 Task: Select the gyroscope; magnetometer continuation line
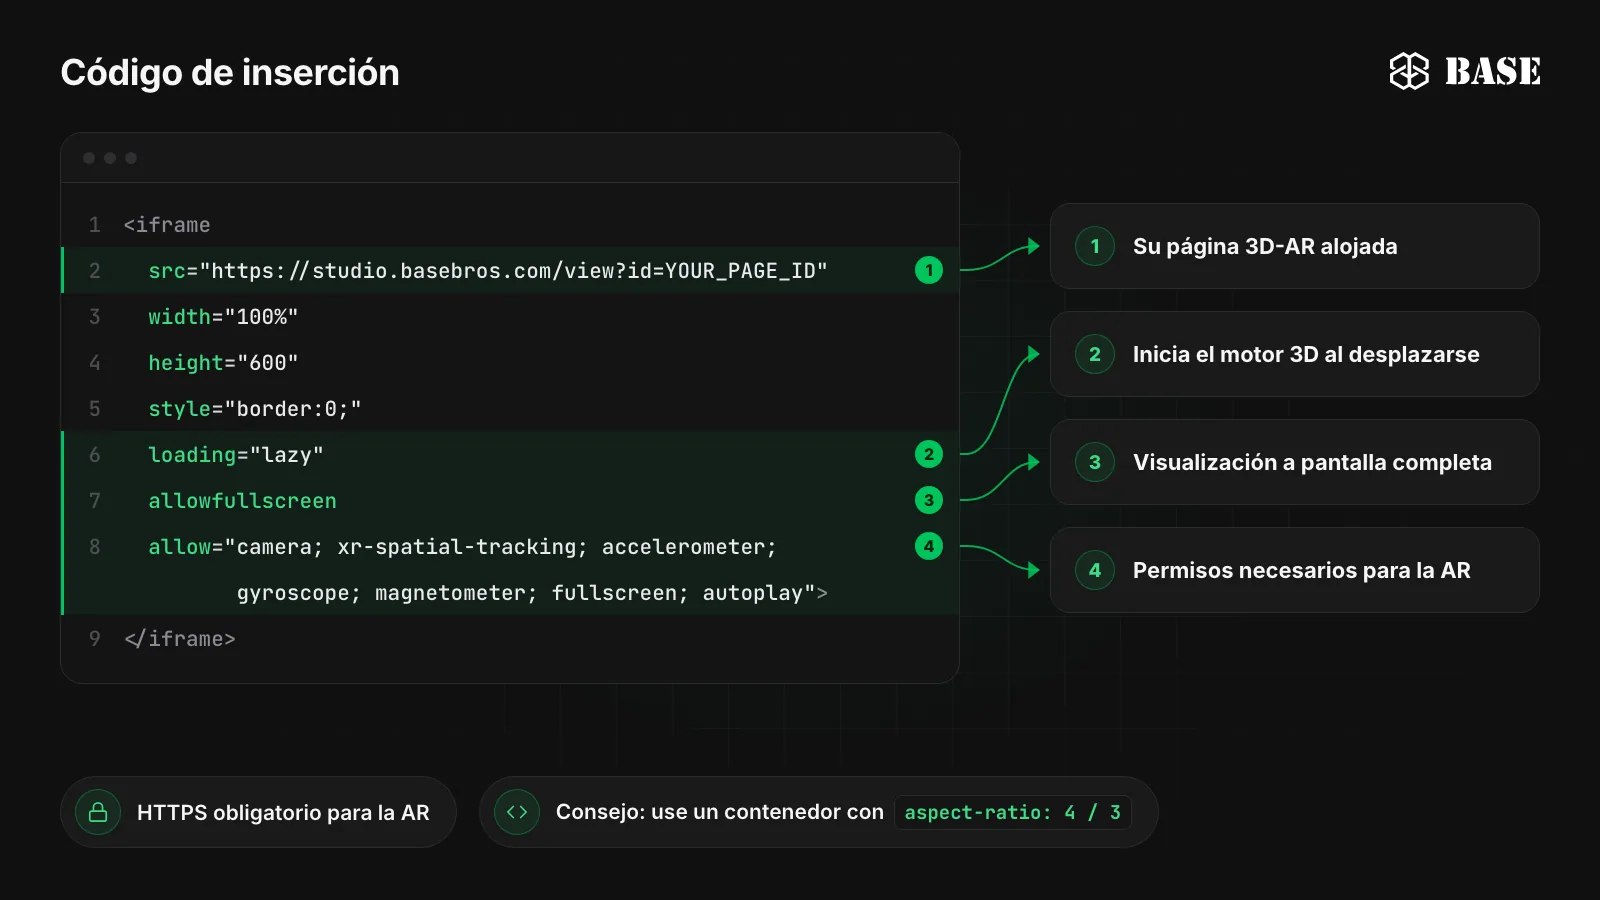tap(532, 593)
